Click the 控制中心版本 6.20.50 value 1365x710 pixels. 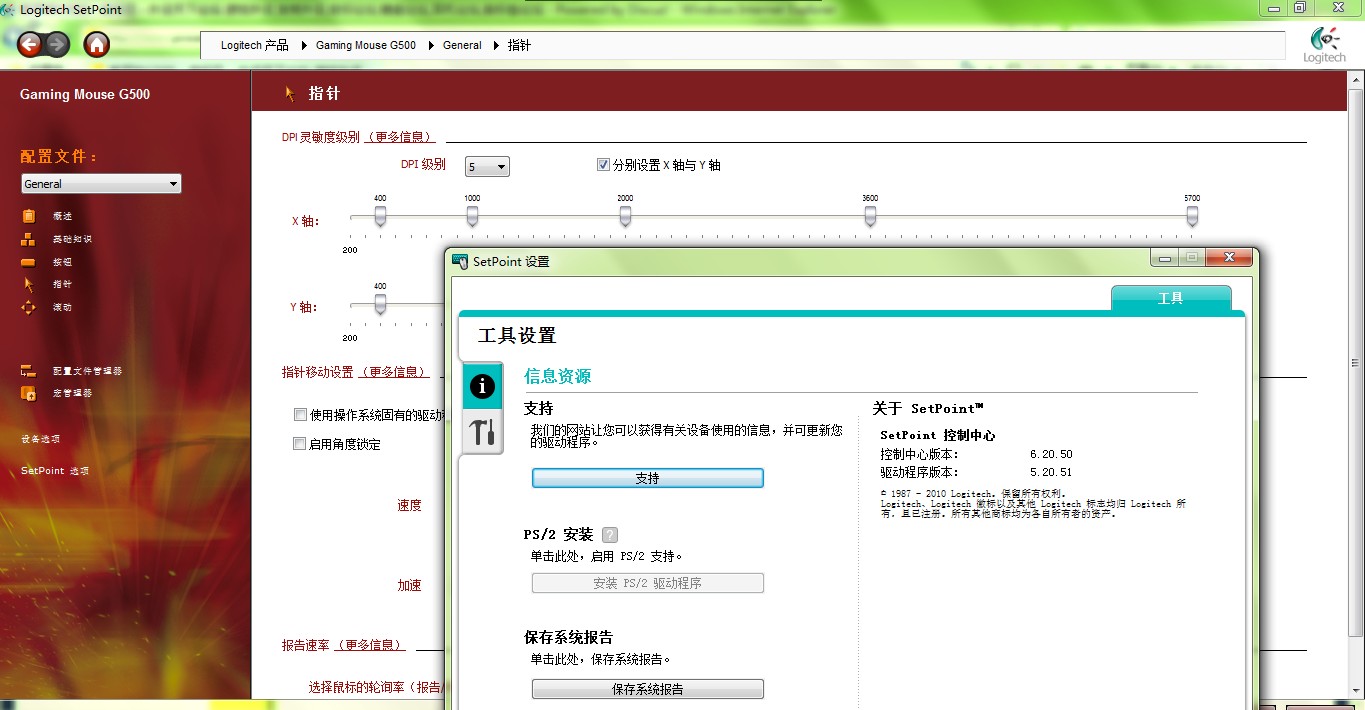pos(1051,454)
